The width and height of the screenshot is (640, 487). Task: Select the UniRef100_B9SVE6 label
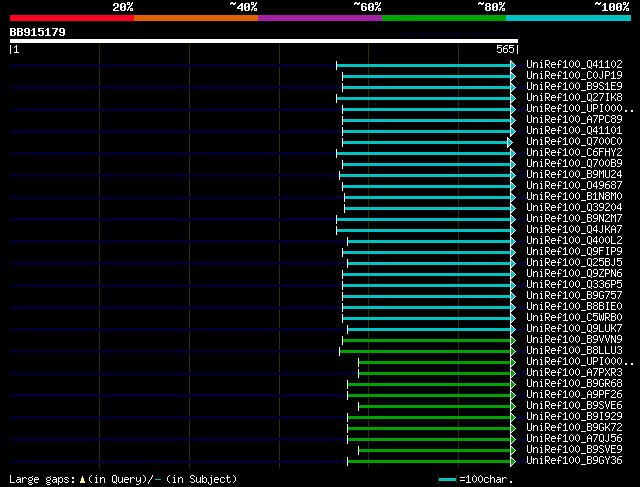[574, 406]
